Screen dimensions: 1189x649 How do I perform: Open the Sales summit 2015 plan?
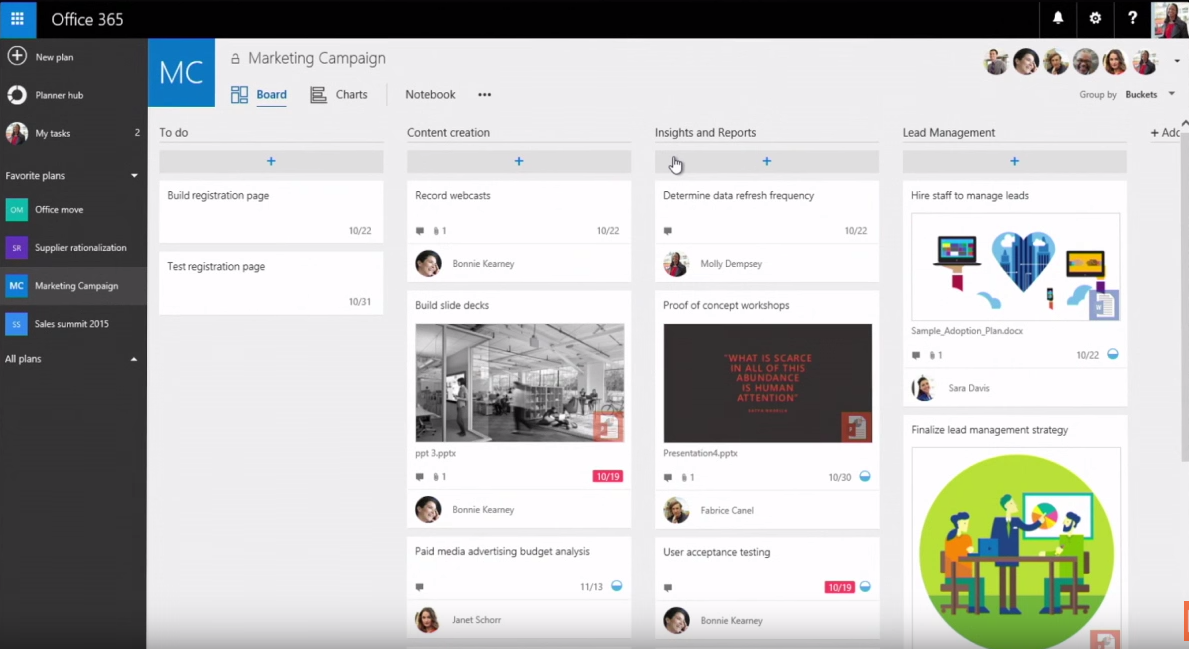[73, 324]
